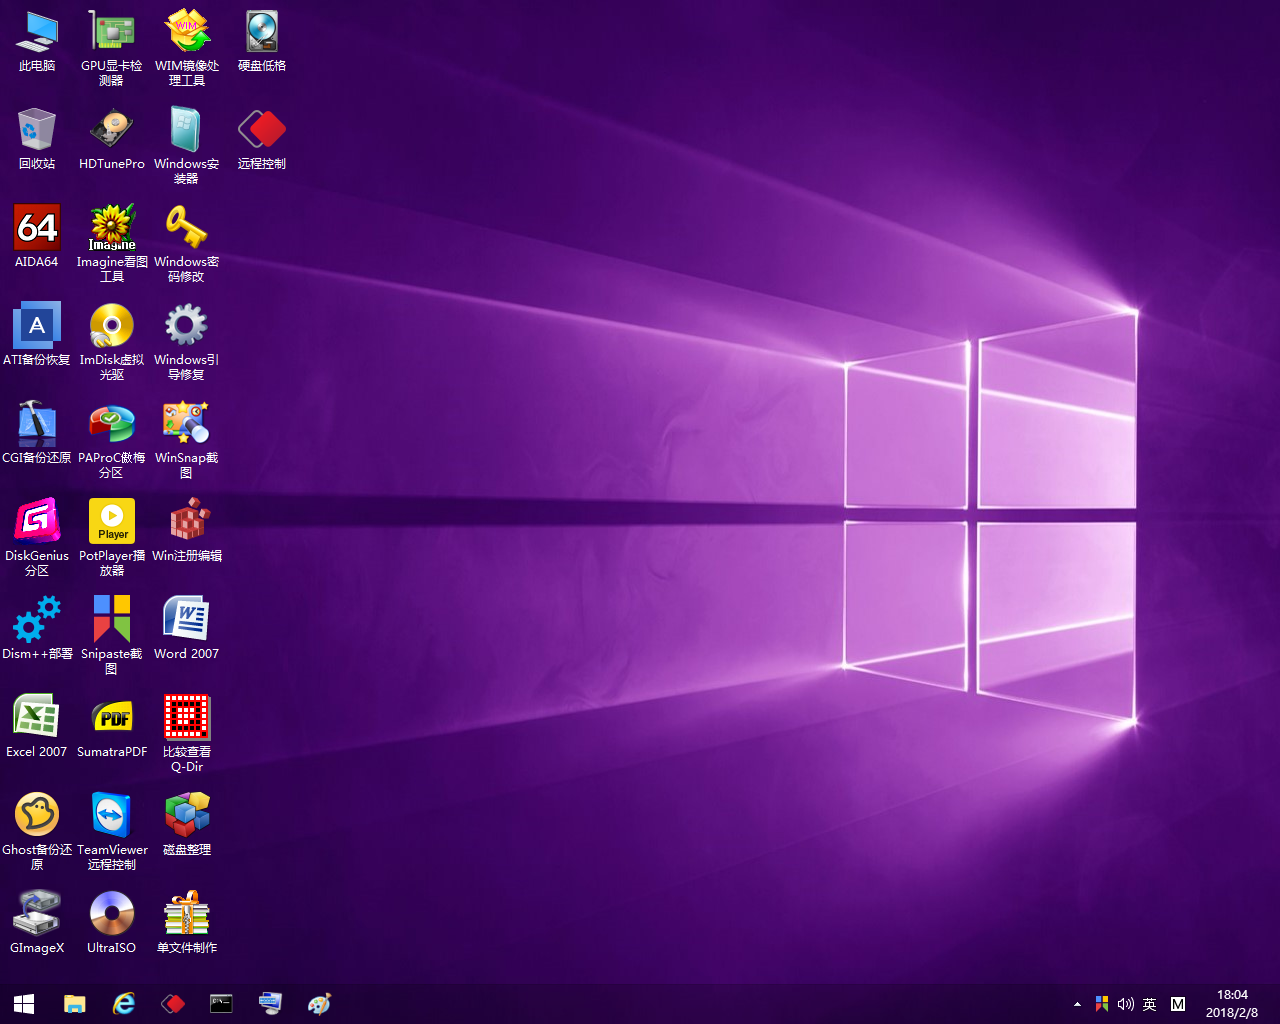Image resolution: width=1280 pixels, height=1024 pixels.
Task: Open the paint palette taskbar icon
Action: click(x=319, y=1004)
